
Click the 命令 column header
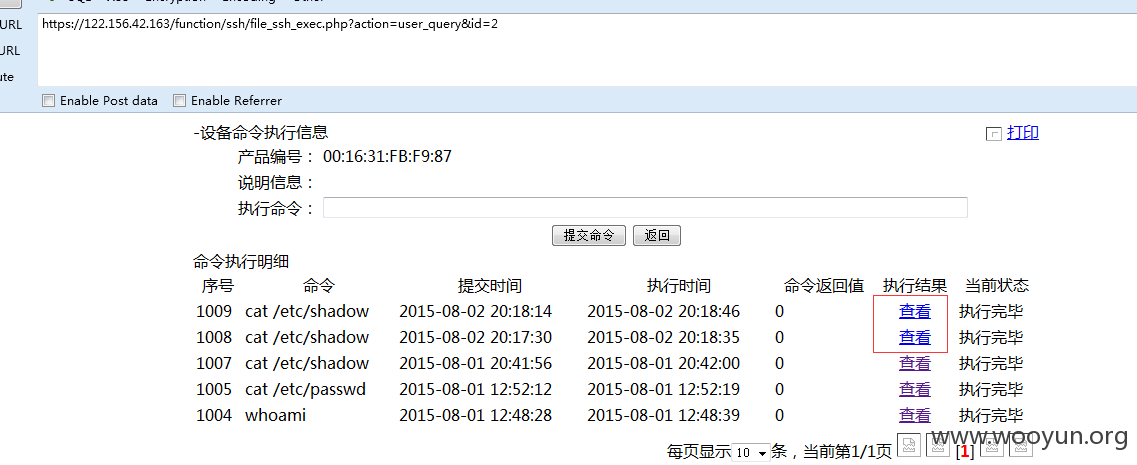[x=319, y=286]
